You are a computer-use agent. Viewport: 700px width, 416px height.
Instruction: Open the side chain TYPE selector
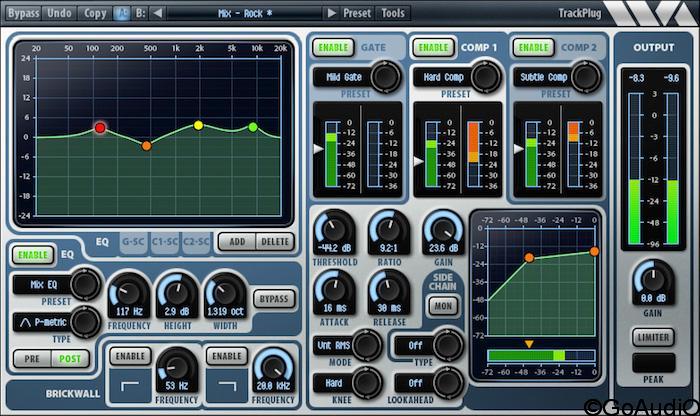coord(429,345)
